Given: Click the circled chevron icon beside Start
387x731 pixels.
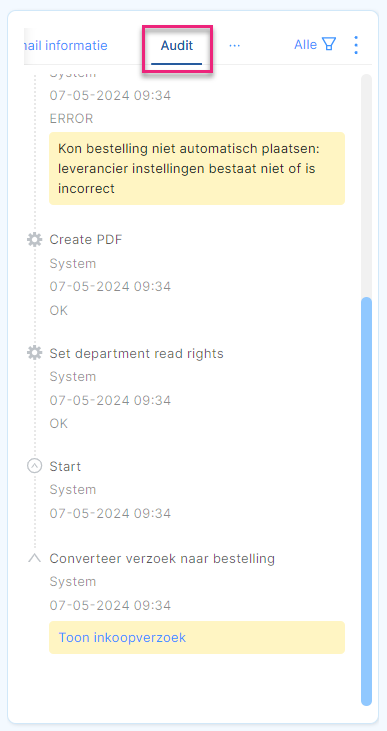Looking at the screenshot, I should (x=35, y=466).
